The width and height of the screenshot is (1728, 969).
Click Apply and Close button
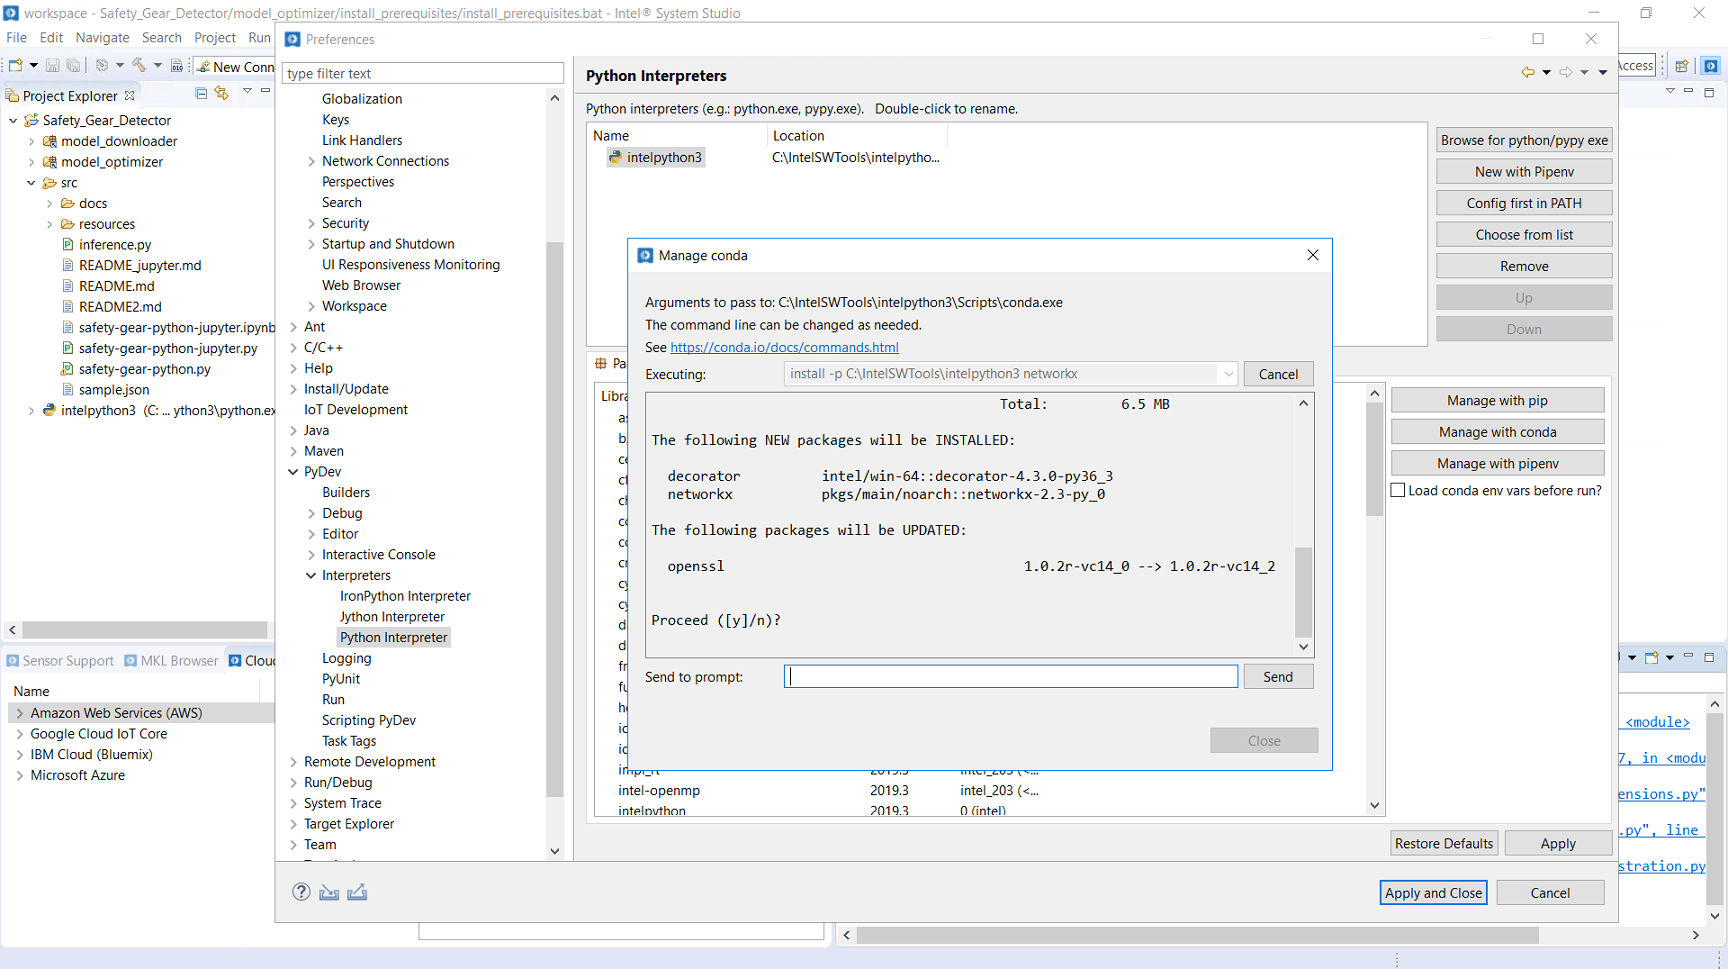coord(1433,893)
